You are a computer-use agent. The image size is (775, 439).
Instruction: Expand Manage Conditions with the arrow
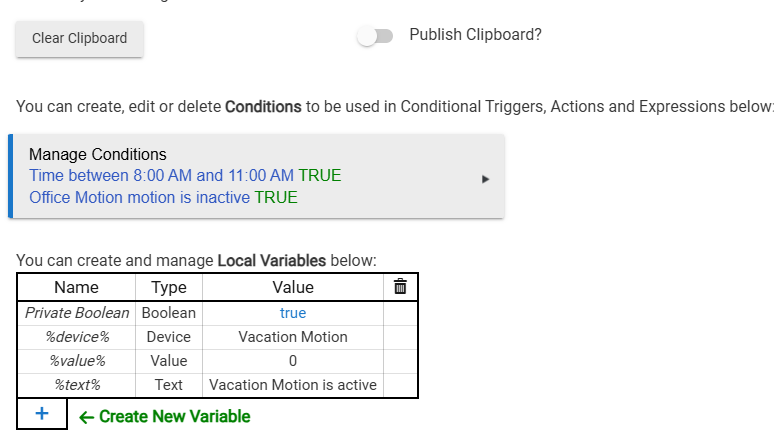(x=486, y=179)
